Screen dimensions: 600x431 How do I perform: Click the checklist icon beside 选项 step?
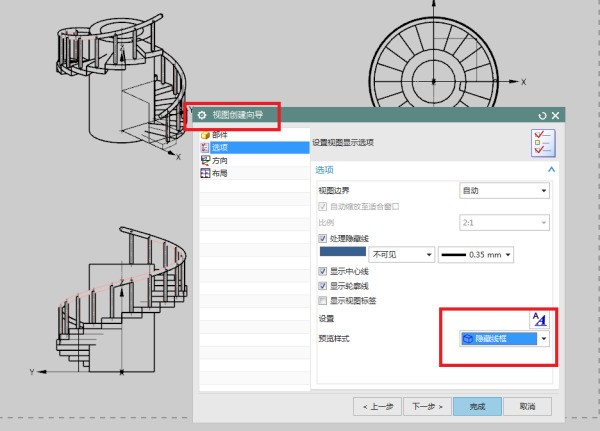(x=205, y=147)
